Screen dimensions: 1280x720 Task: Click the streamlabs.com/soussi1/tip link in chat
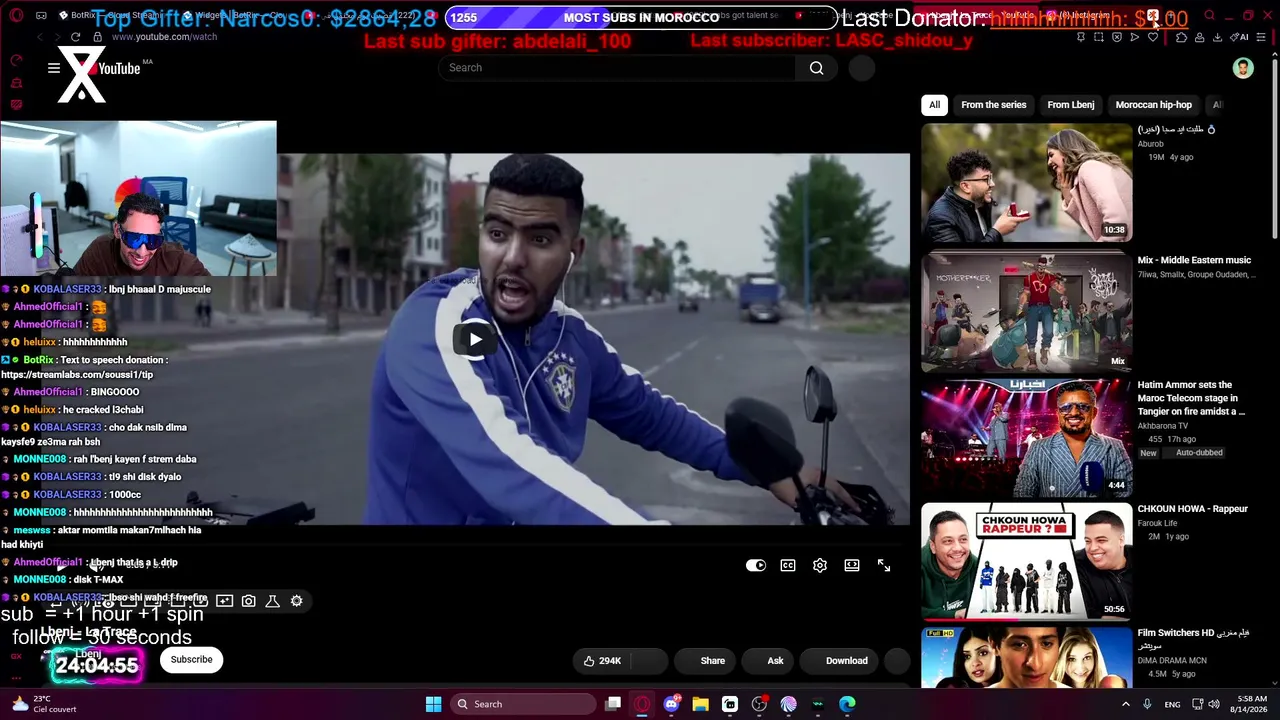tap(77, 375)
